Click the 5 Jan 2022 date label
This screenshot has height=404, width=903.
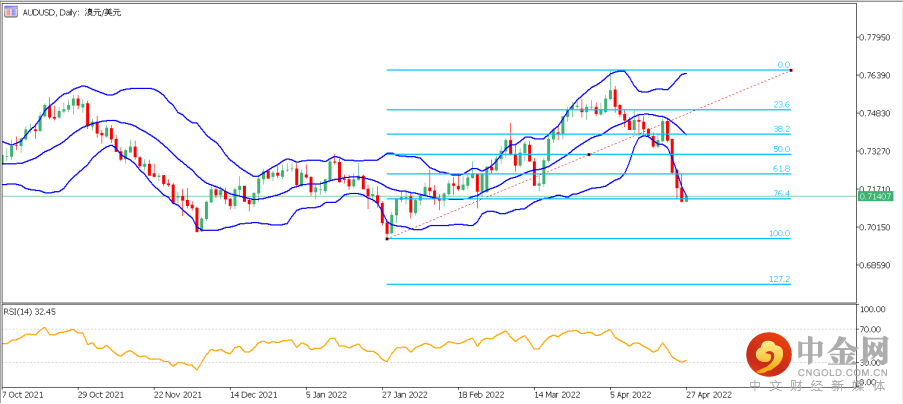[x=329, y=395]
